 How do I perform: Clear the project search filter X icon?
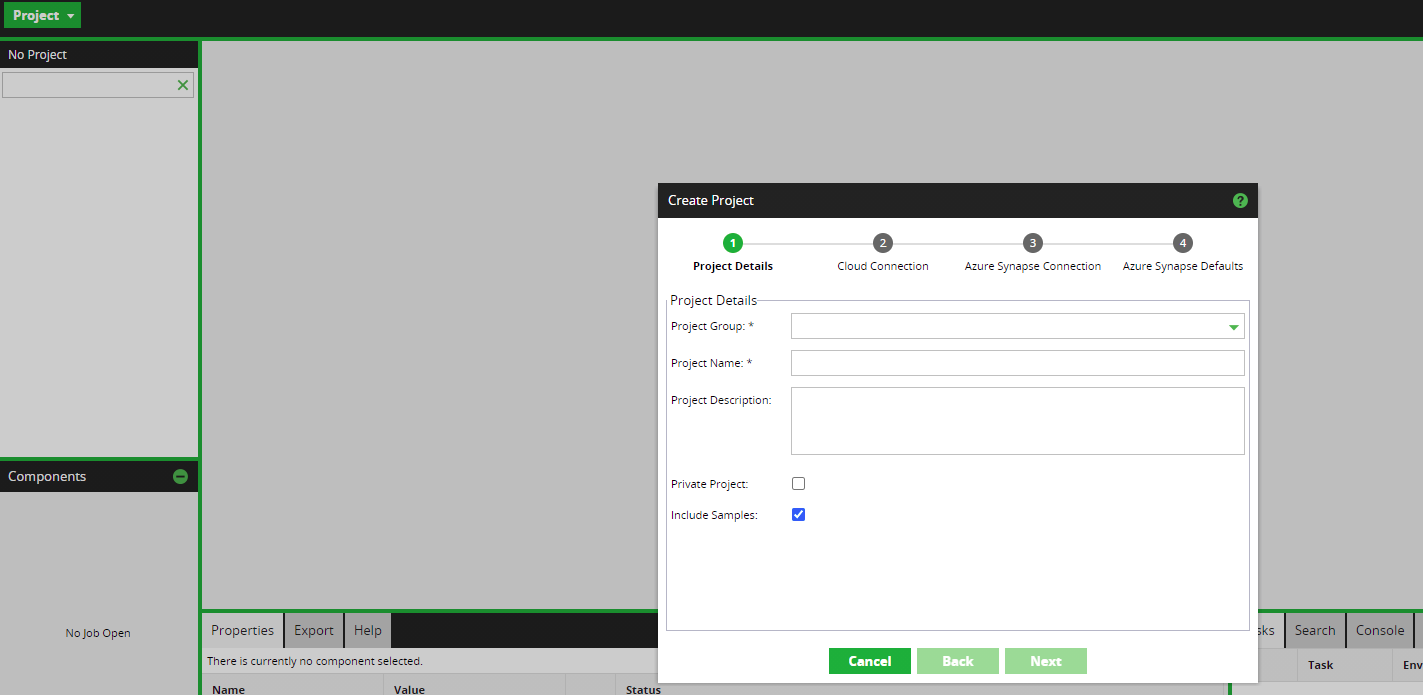183,85
